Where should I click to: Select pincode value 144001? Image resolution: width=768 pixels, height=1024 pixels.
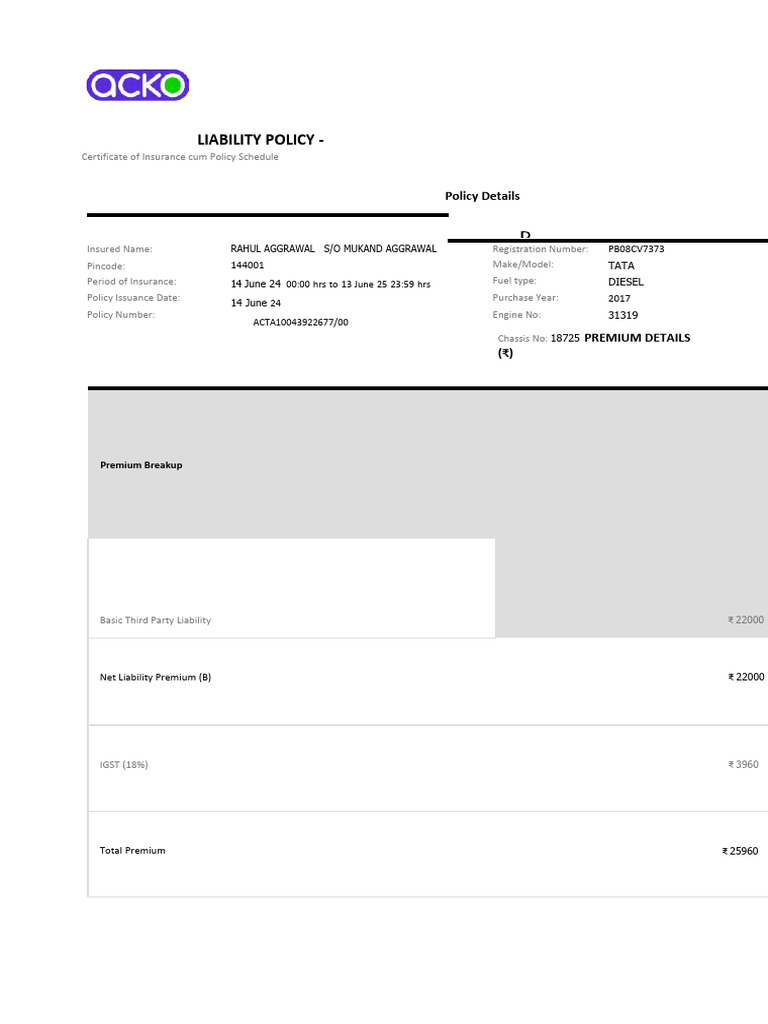pos(248,265)
